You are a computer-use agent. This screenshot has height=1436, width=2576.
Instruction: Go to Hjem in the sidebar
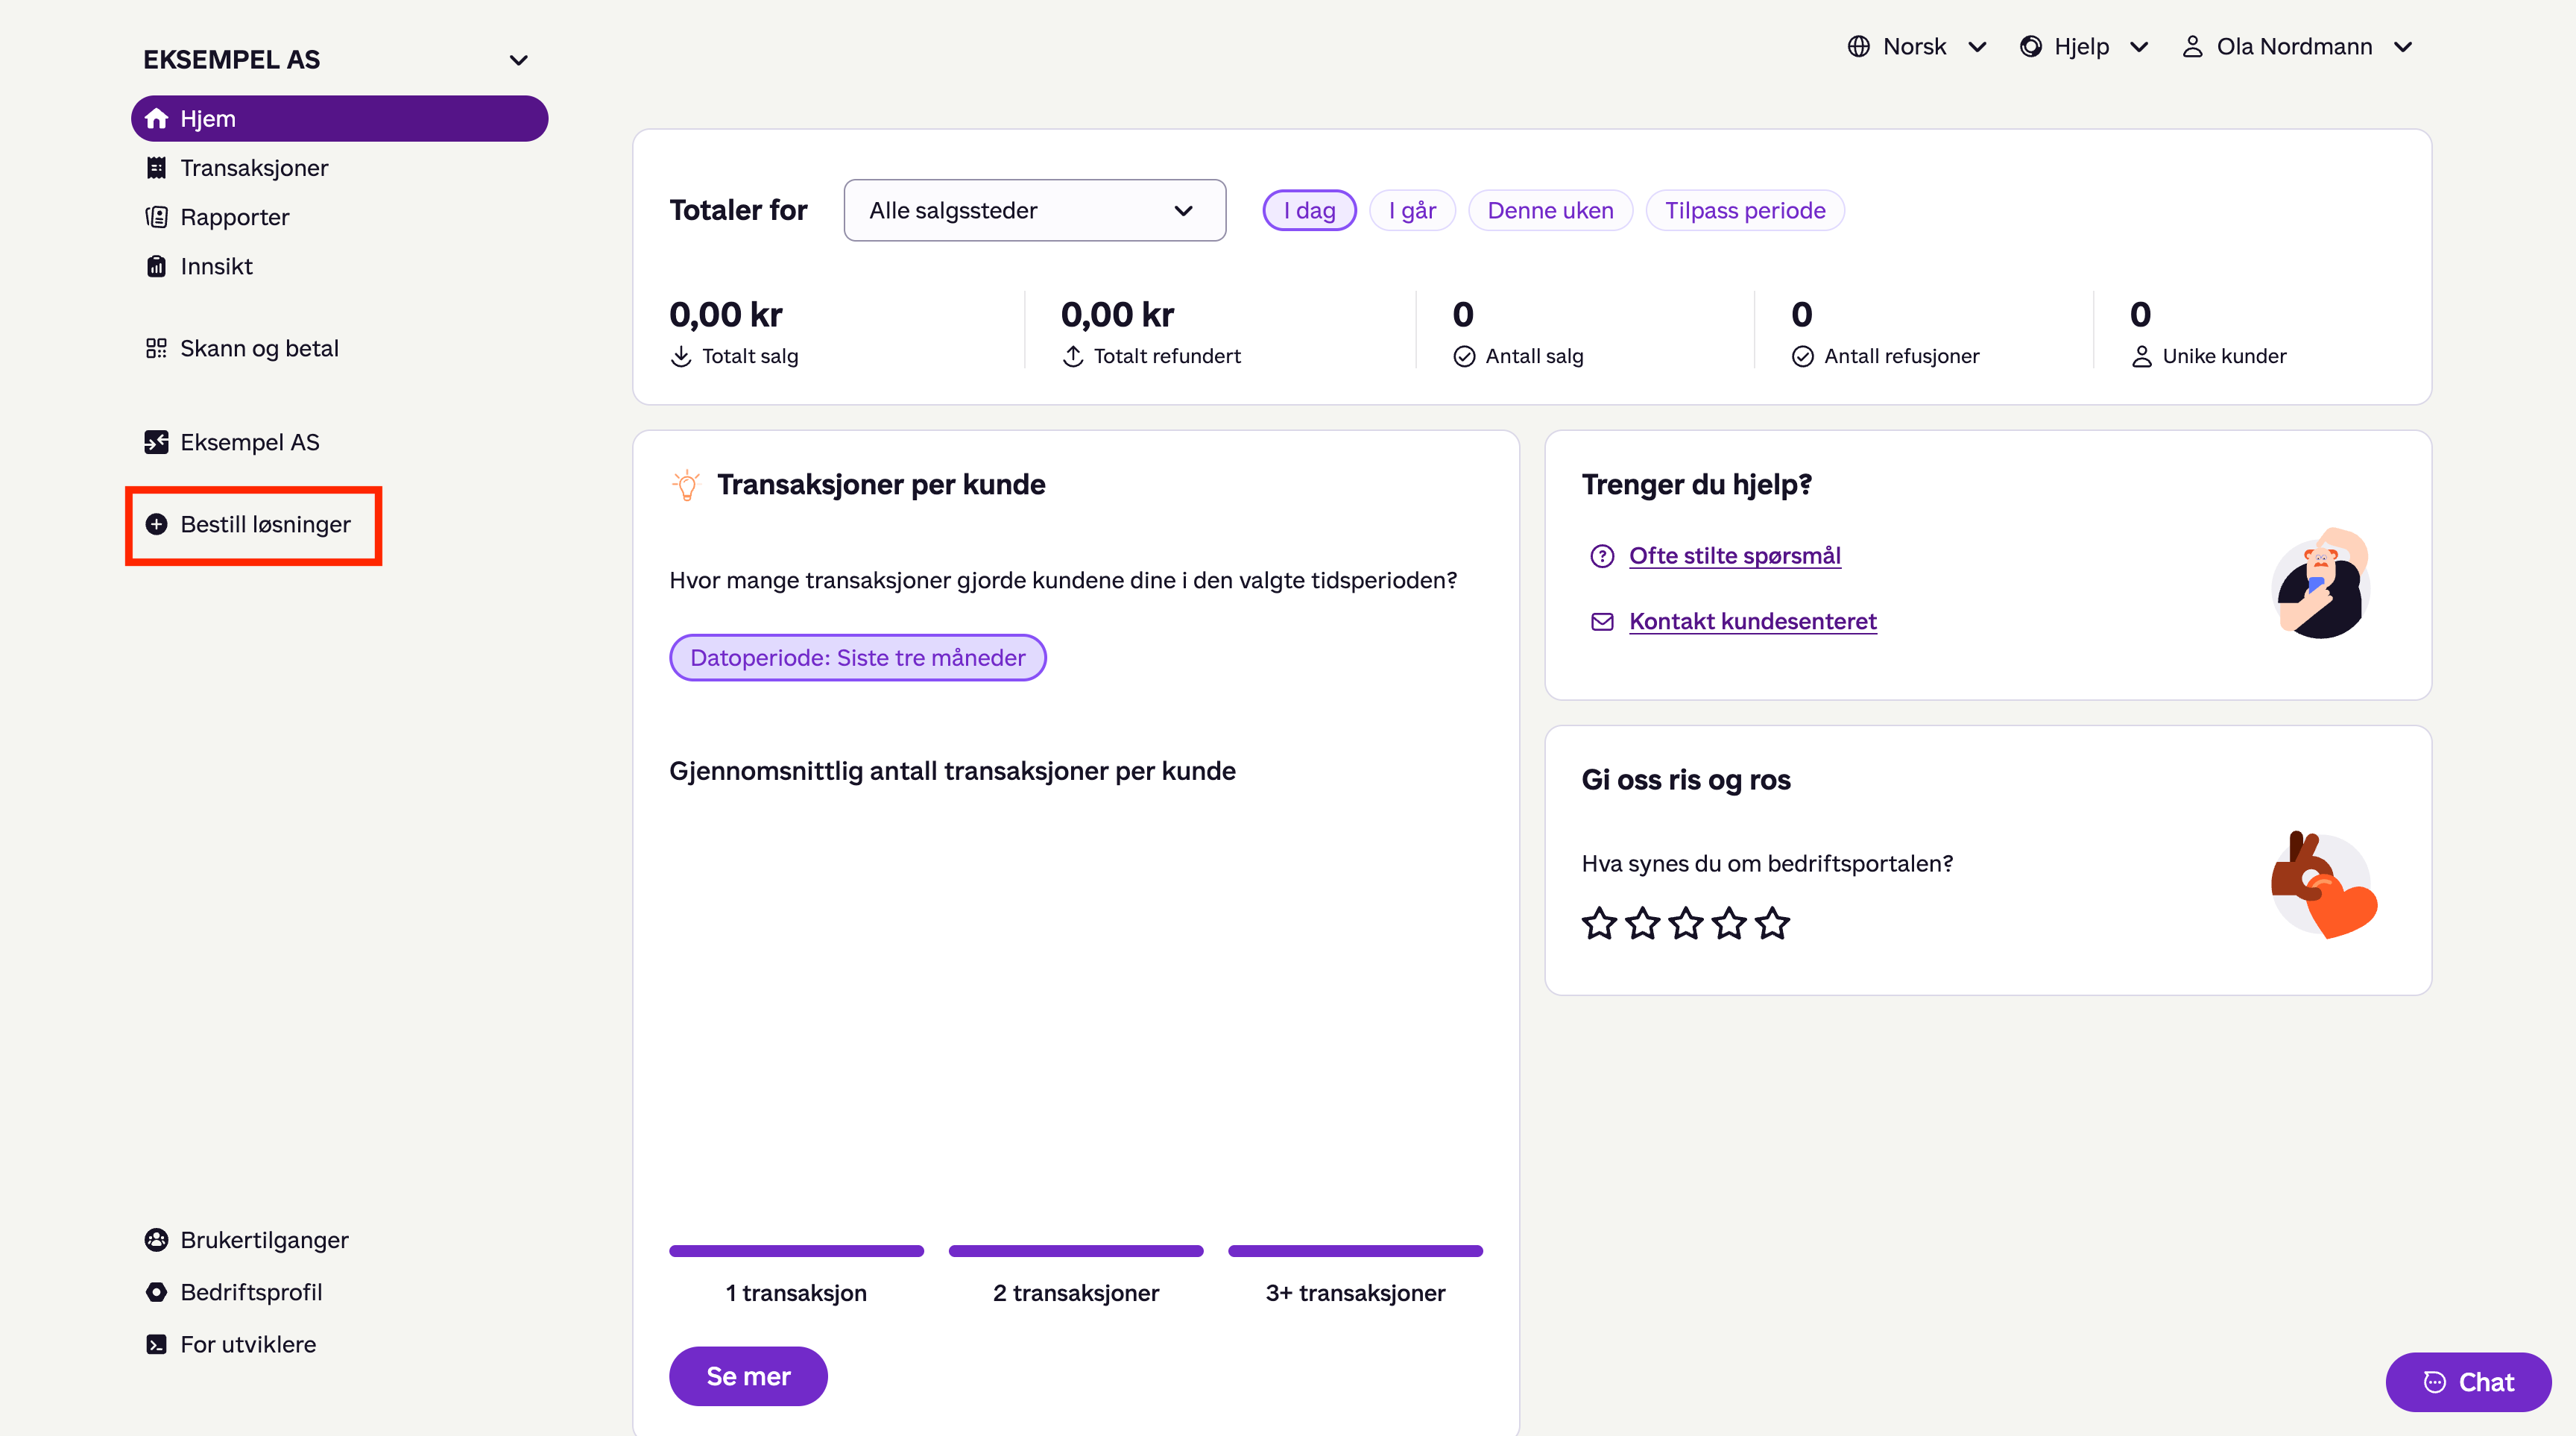click(x=339, y=119)
